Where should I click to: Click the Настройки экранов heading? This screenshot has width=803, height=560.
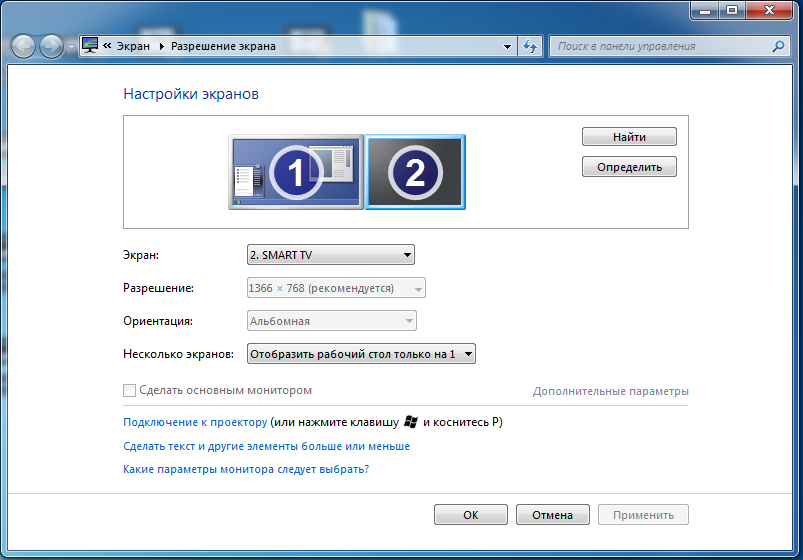tap(191, 94)
